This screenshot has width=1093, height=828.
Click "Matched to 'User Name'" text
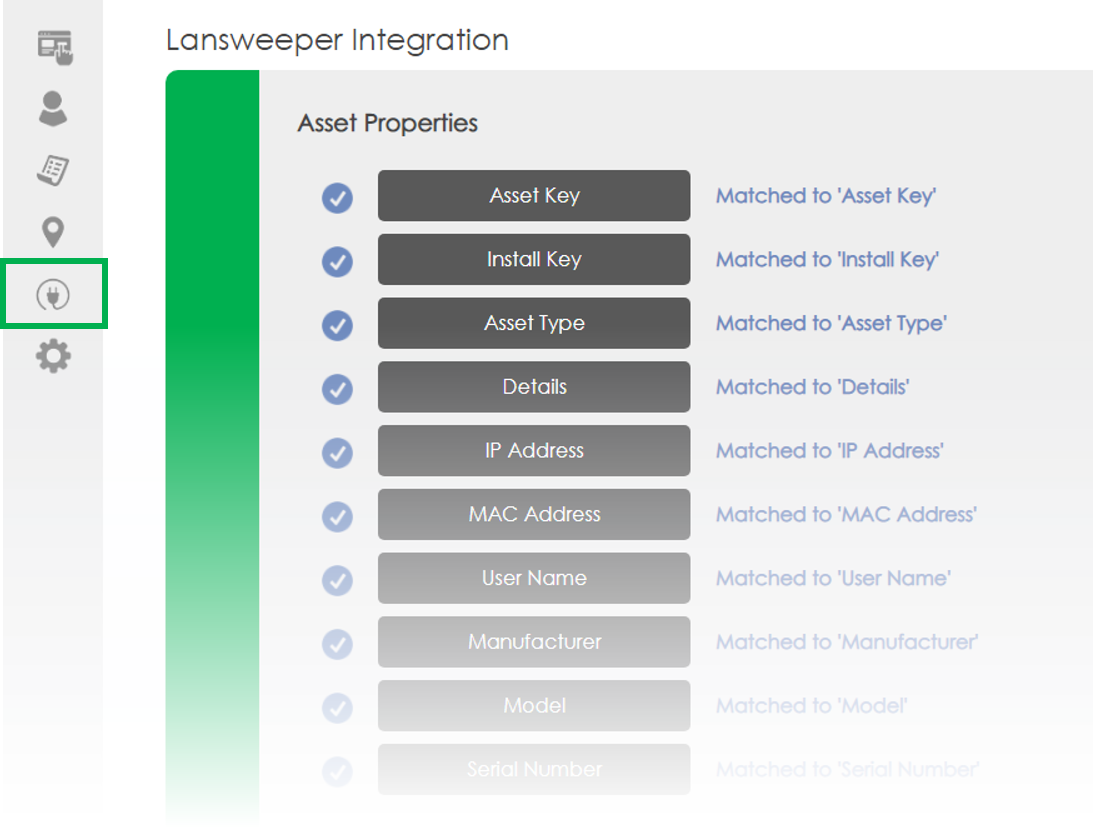click(x=833, y=578)
